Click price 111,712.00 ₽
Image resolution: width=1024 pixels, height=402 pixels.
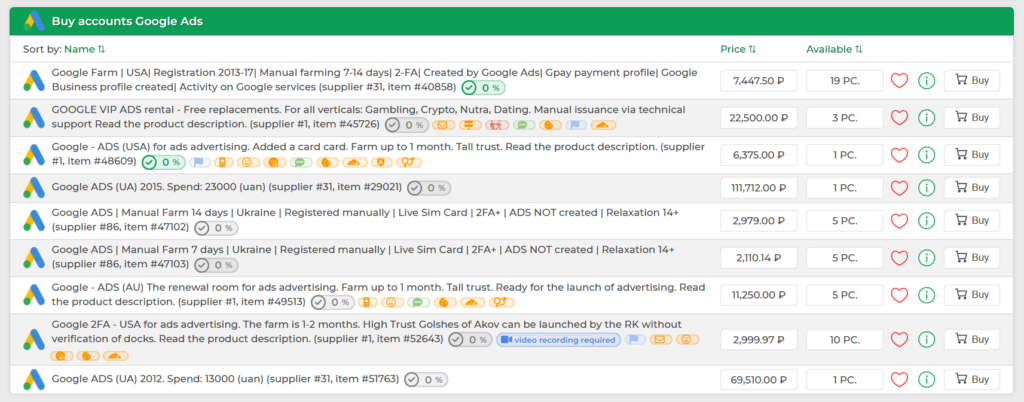coord(758,188)
